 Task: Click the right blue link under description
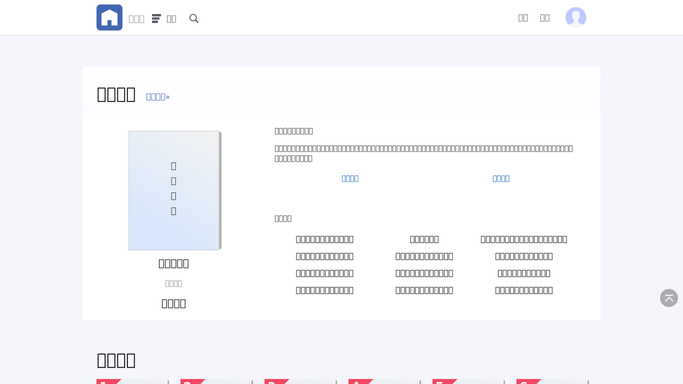[x=501, y=179]
